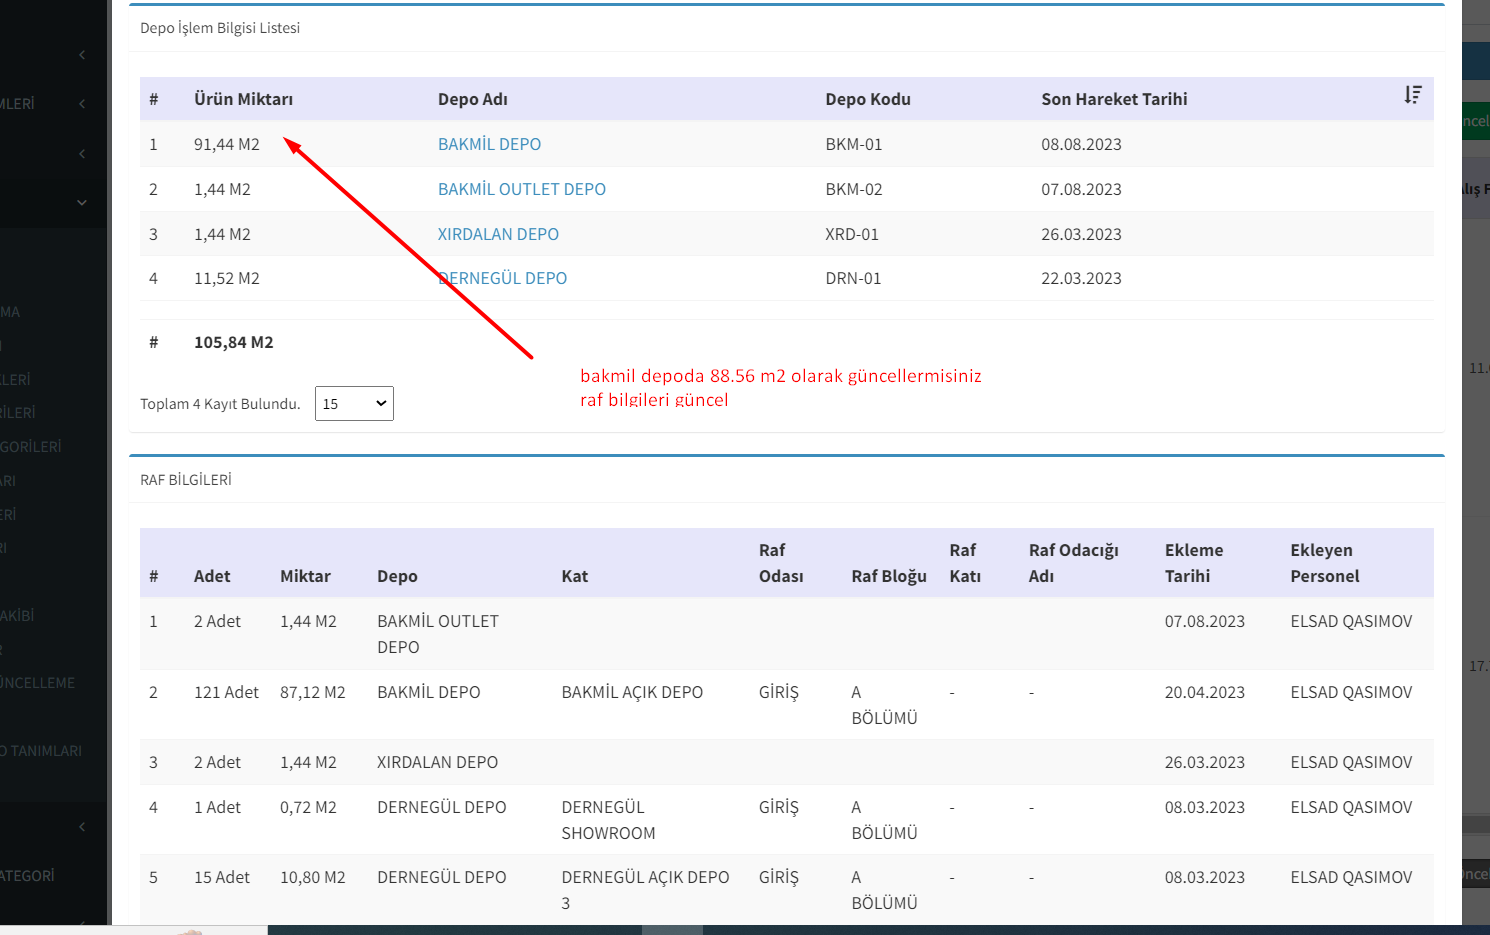Image resolution: width=1490 pixels, height=935 pixels.
Task: Click the sort icon in the depot list header
Action: (1412, 95)
